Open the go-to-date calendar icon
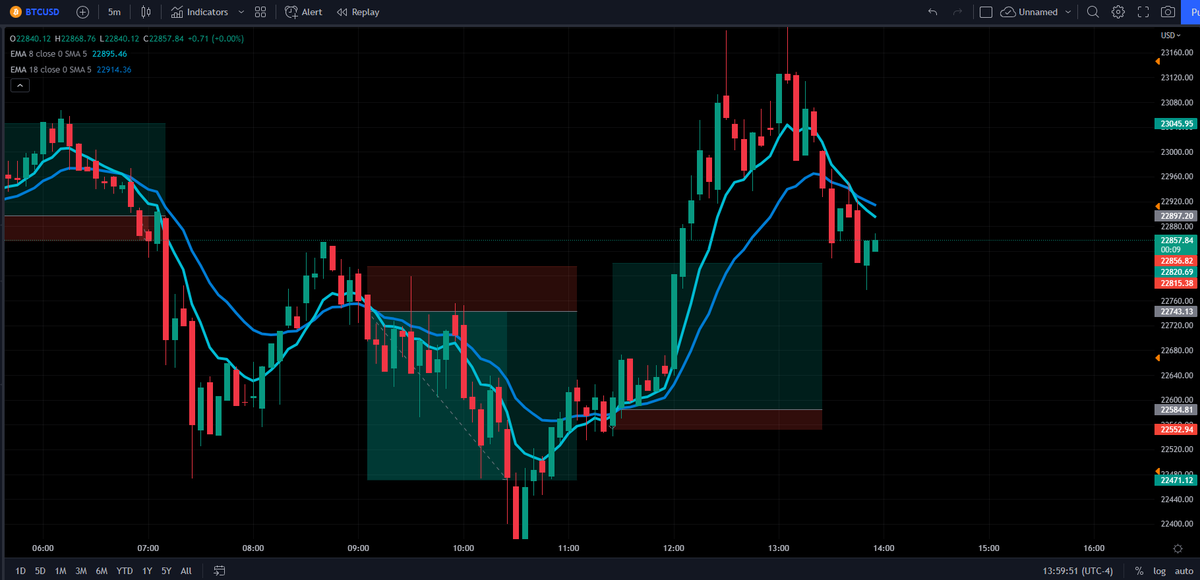The height and width of the screenshot is (580, 1200). tap(220, 571)
